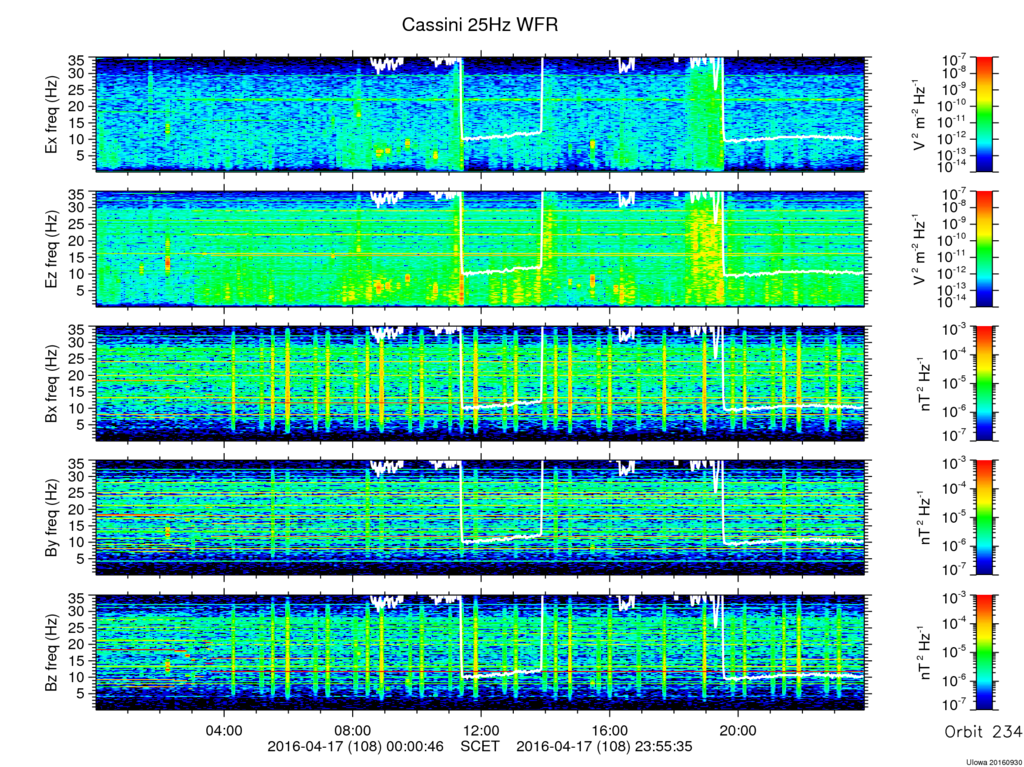Click the Ex panel color bar
This screenshot has width=1024, height=767.
point(984,114)
